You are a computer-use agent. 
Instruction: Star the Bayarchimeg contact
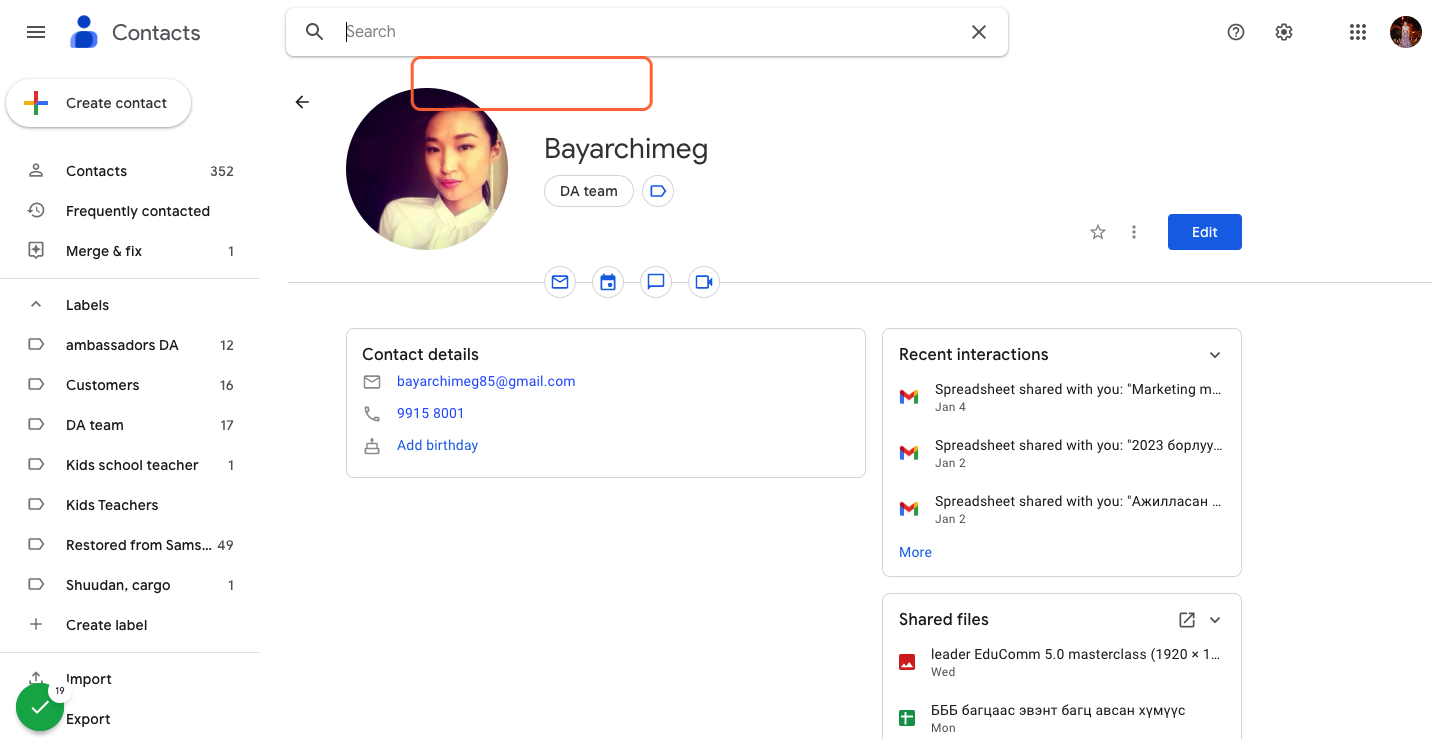(x=1098, y=232)
